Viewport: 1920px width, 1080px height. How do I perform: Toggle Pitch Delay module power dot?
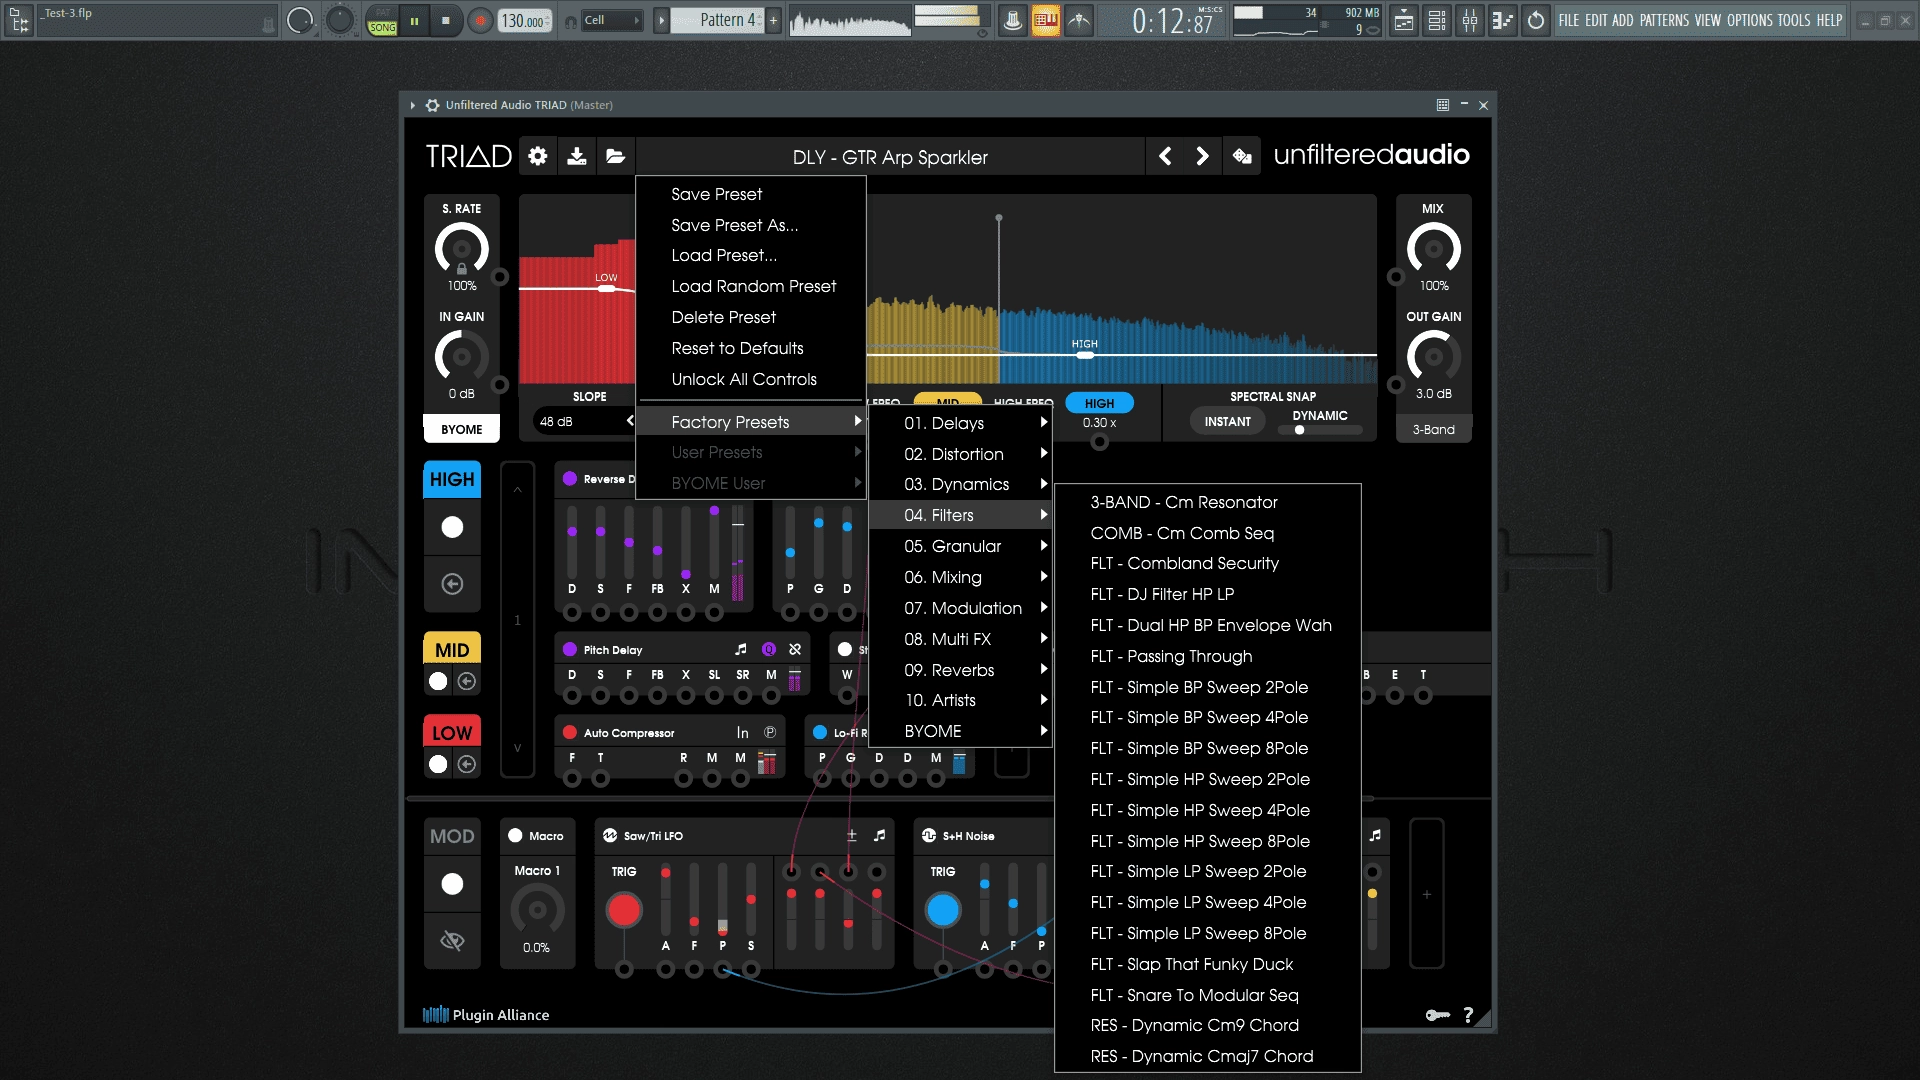(x=570, y=649)
